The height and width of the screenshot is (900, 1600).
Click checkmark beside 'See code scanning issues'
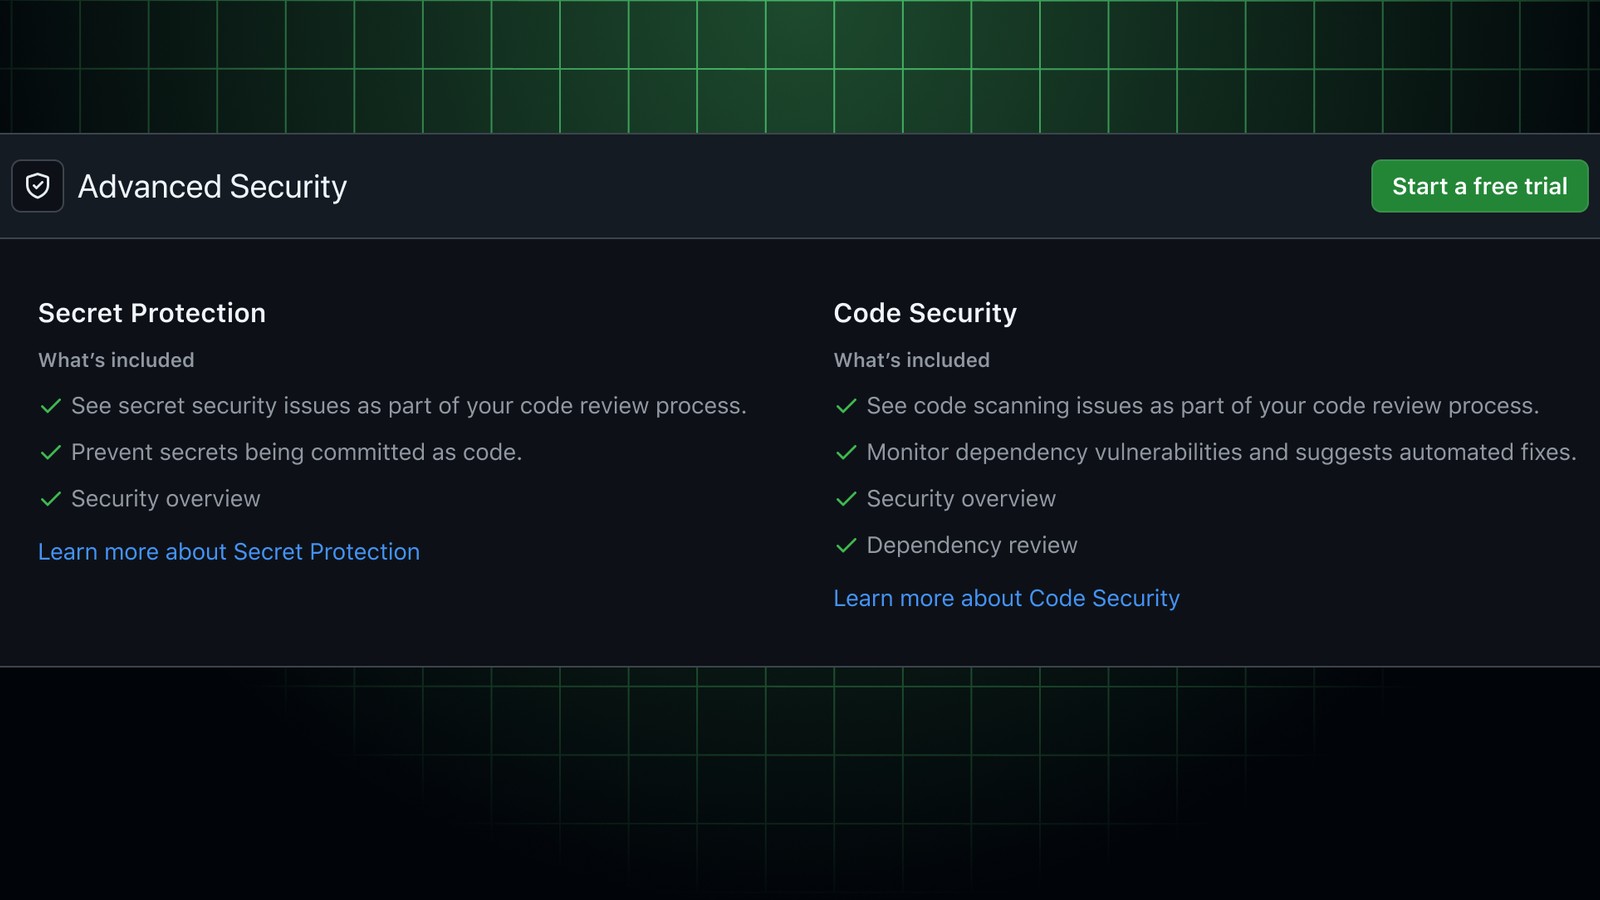tap(846, 406)
